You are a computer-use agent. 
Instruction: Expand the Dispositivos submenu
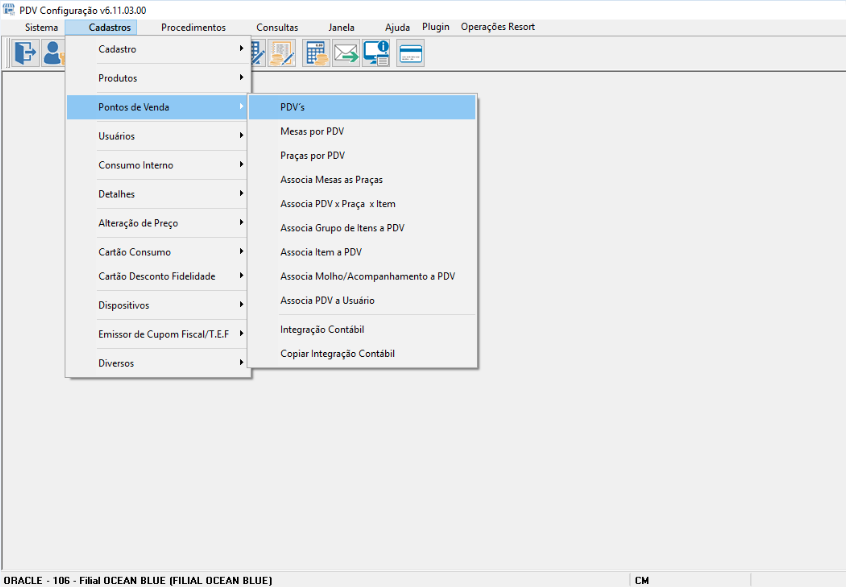[x=158, y=305]
